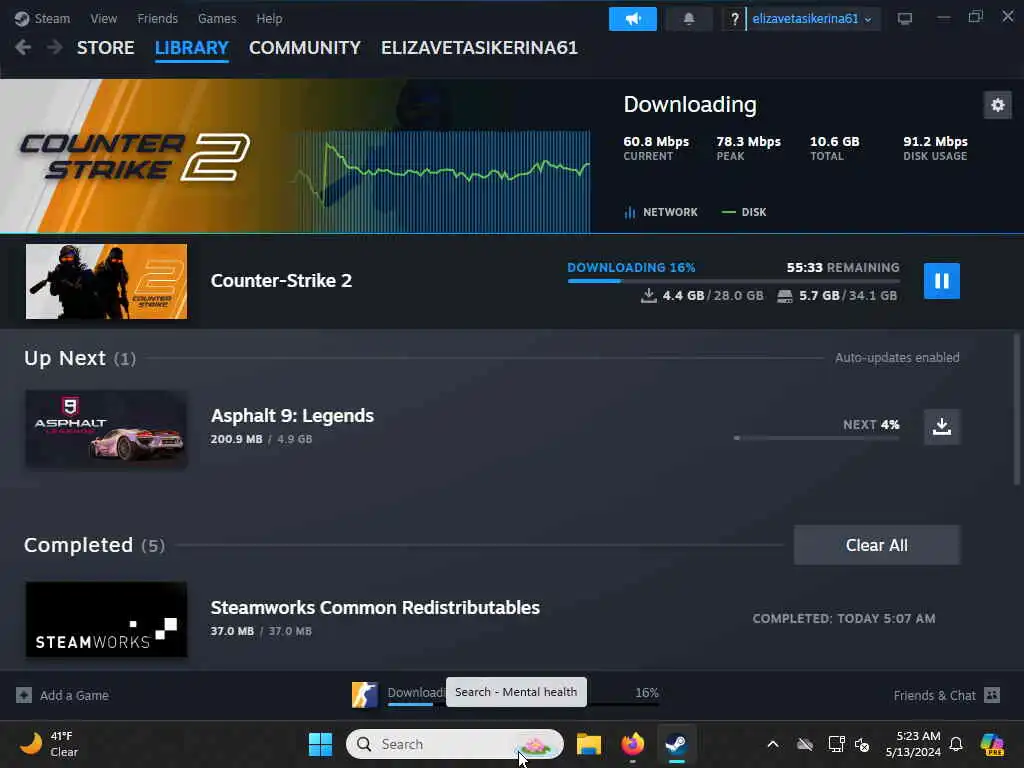The image size is (1024, 768).
Task: Click the Copilot preview icon
Action: point(992,744)
